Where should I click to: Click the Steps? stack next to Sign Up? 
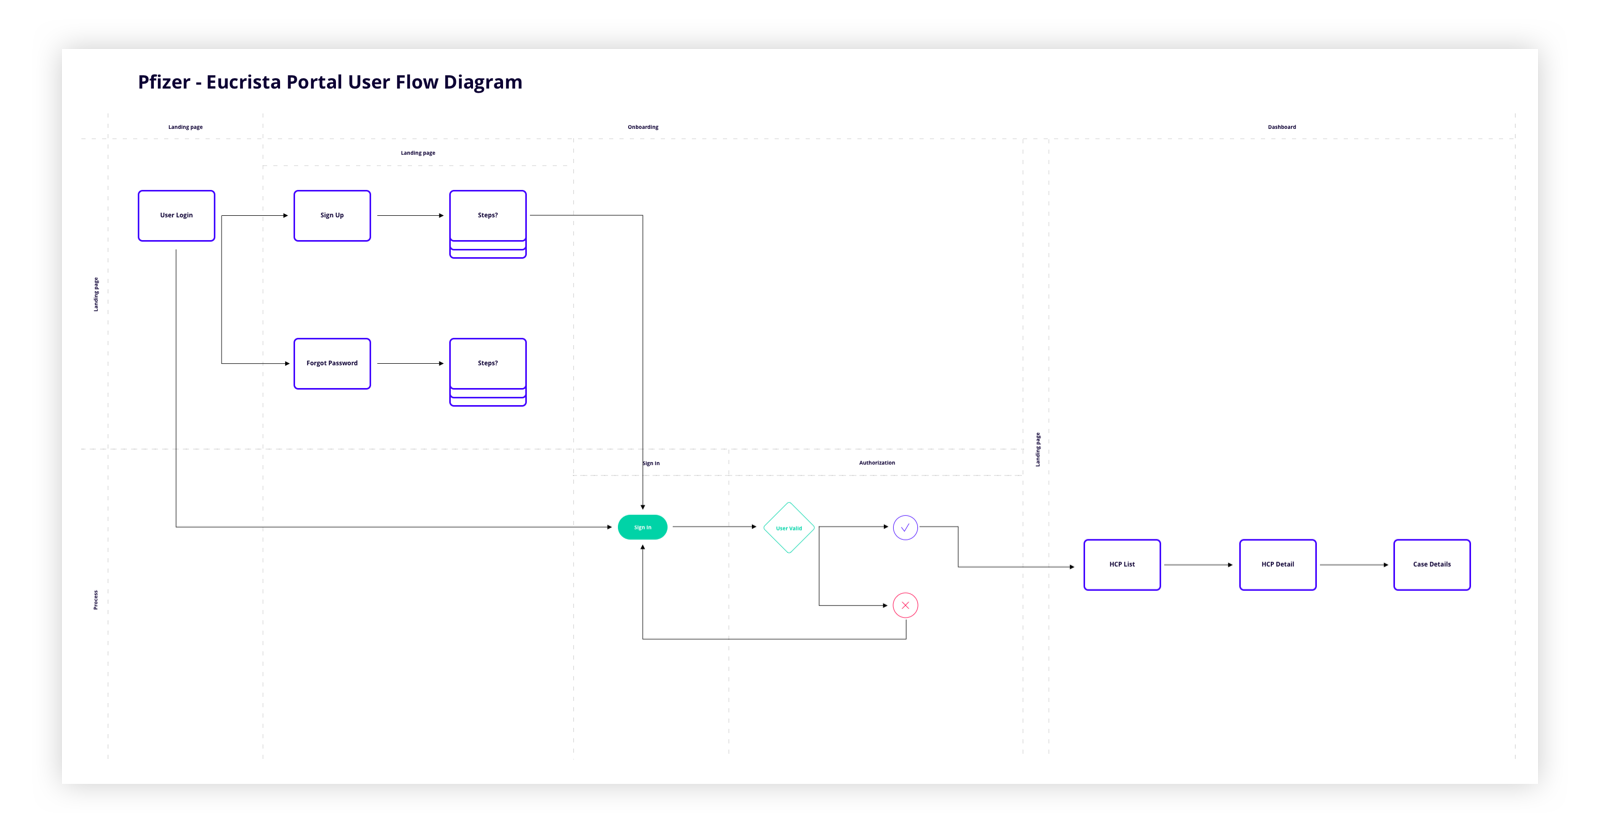click(488, 216)
